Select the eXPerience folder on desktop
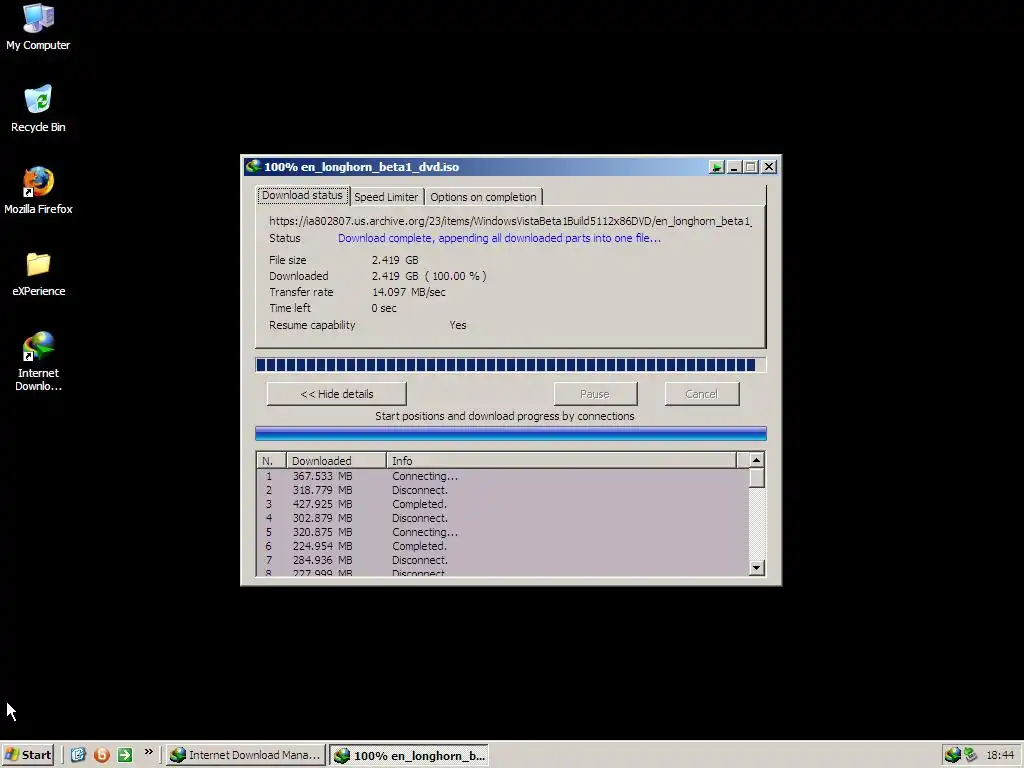1024x768 pixels. [x=38, y=273]
